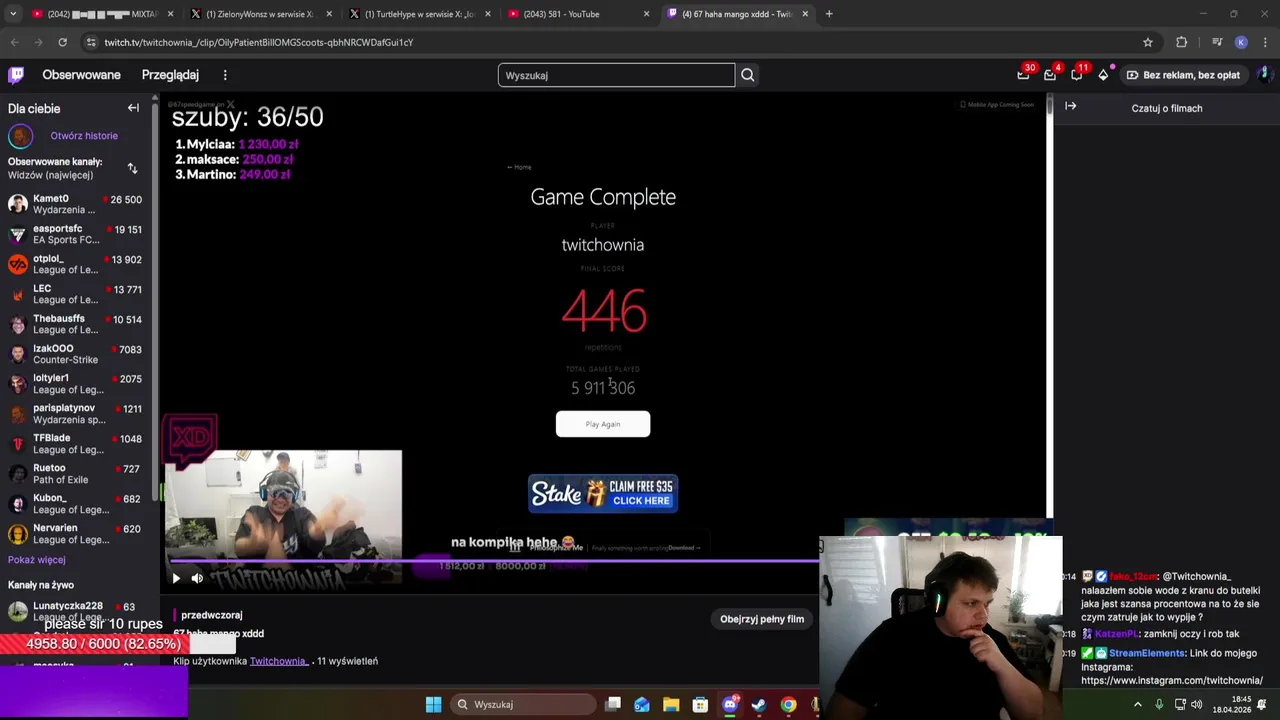Open the Twitch home logo
Image resolution: width=1280 pixels, height=720 pixels.
pos(16,75)
